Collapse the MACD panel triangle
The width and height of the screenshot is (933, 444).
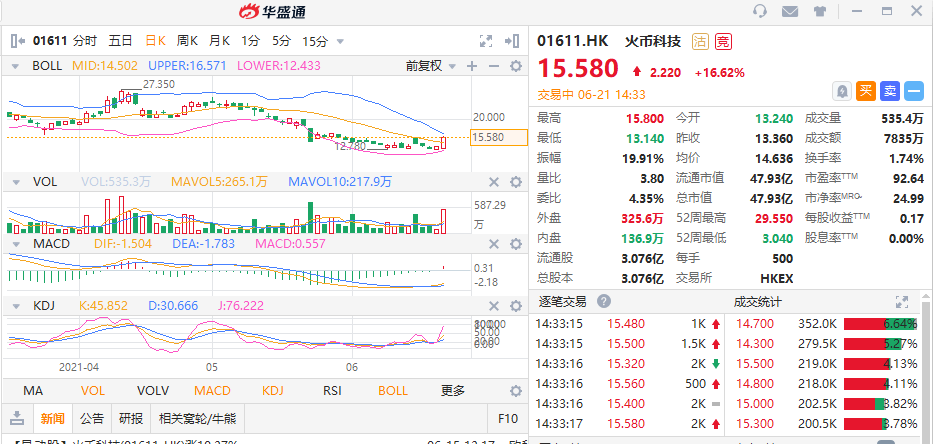point(15,244)
